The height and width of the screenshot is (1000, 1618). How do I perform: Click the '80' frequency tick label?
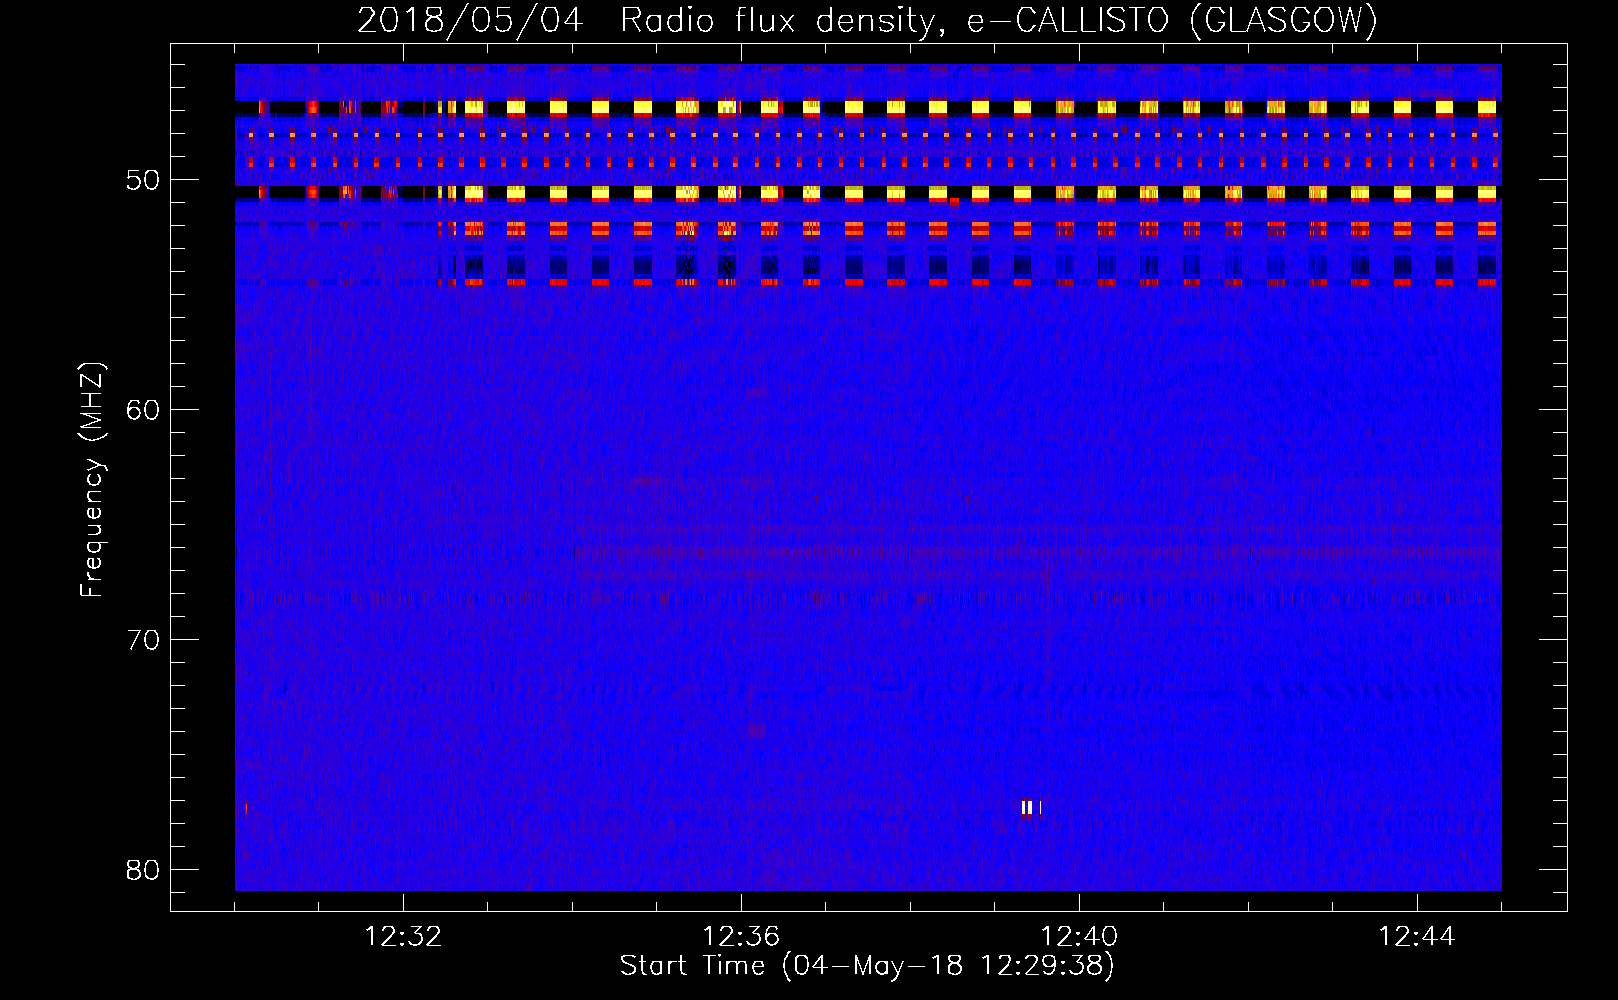pyautogui.click(x=143, y=870)
